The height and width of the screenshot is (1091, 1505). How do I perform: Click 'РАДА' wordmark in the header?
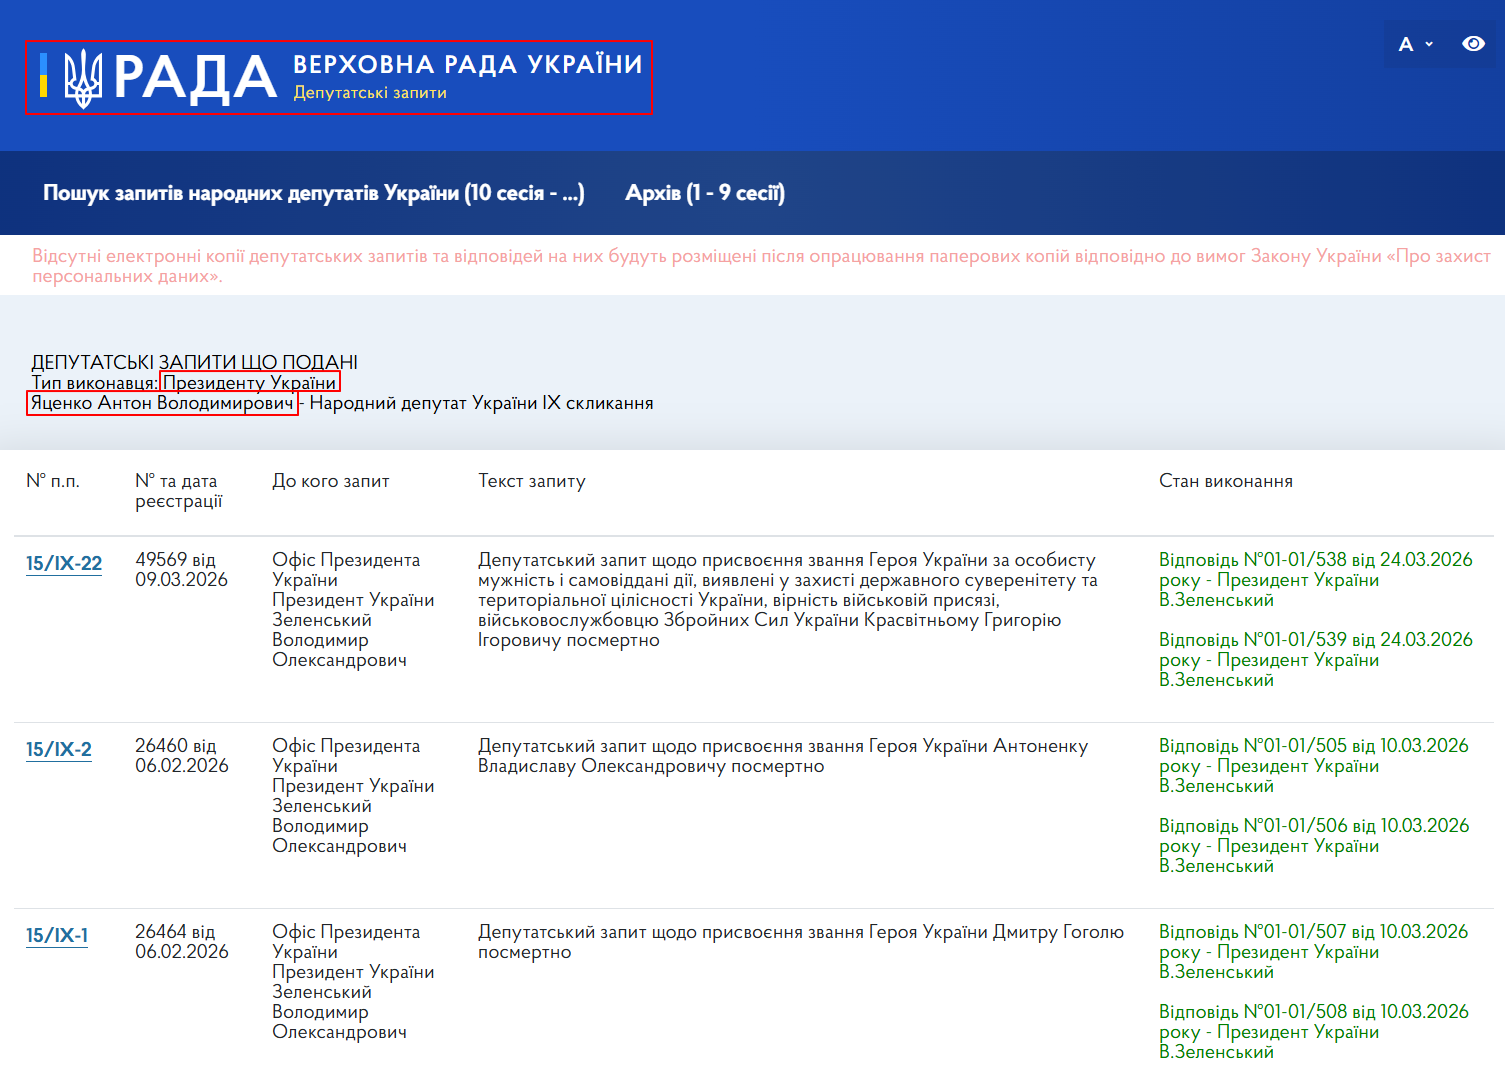tap(195, 78)
